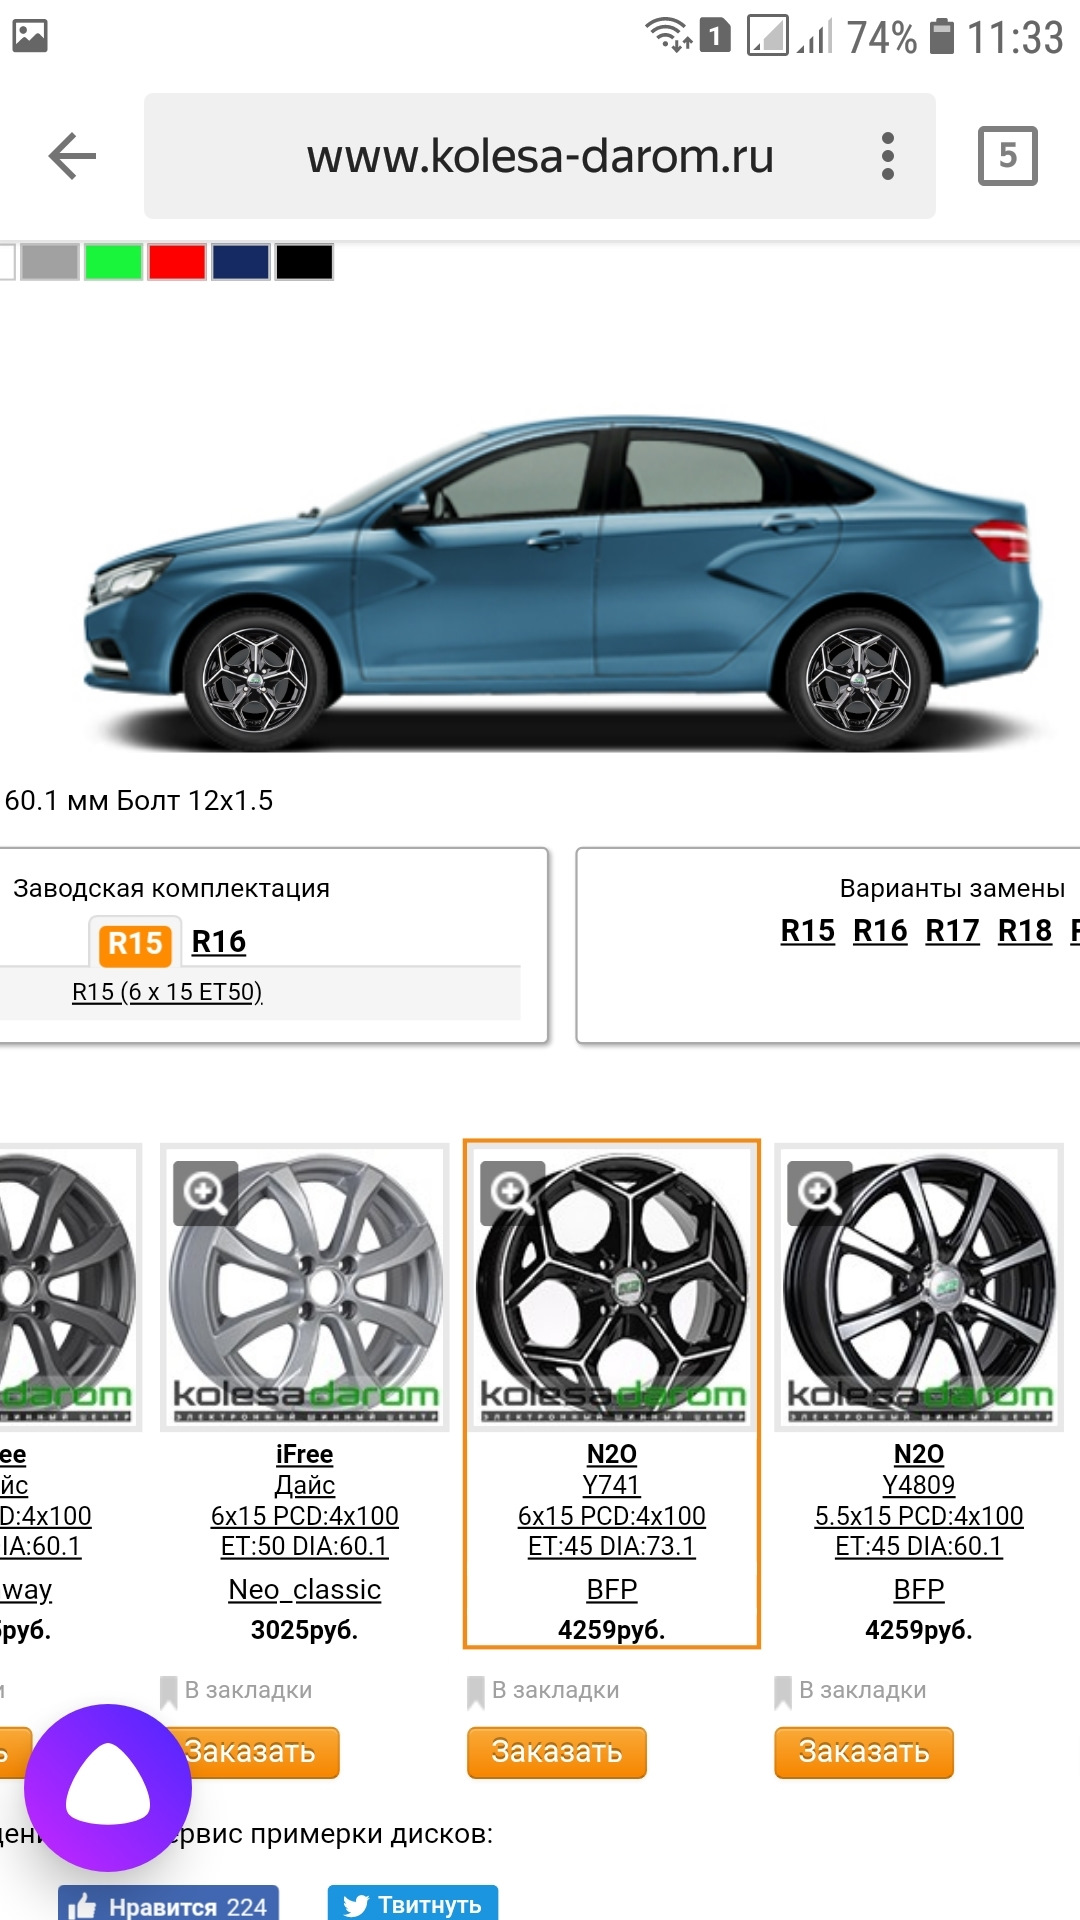Tap the Твитнуть share button
This screenshot has height=1920, width=1080.
coord(413,1903)
